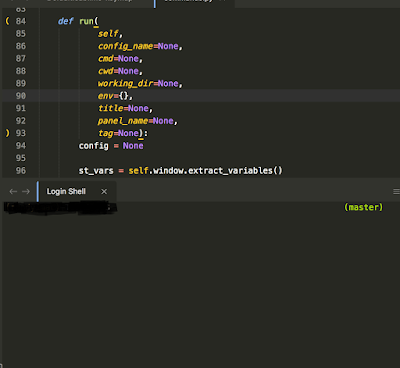Close the Login Shell tab
Screen dimensions: 400x368
pyautogui.click(x=104, y=191)
